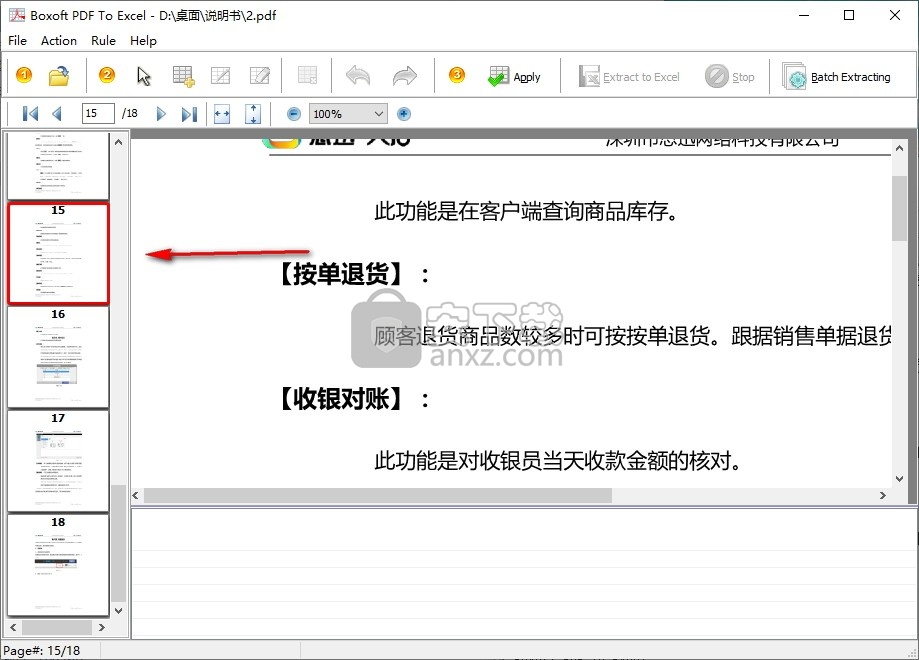Image resolution: width=919 pixels, height=660 pixels.
Task: Jump to the last page
Action: click(188, 114)
